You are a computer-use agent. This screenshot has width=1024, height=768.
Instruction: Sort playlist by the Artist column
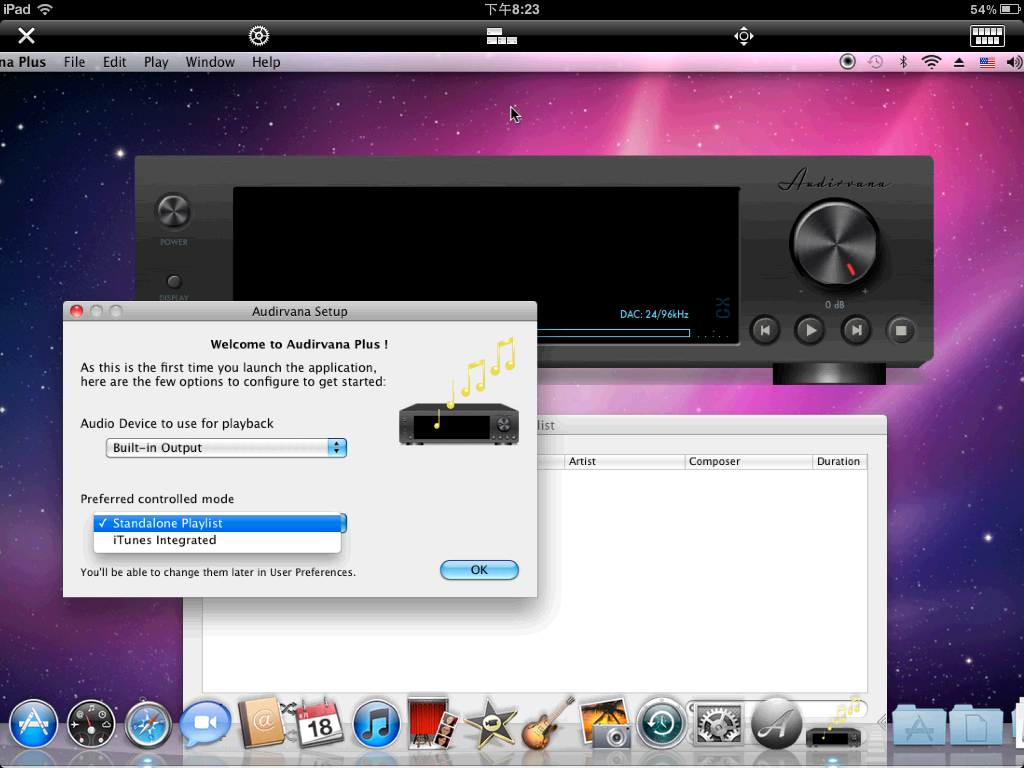pos(624,462)
